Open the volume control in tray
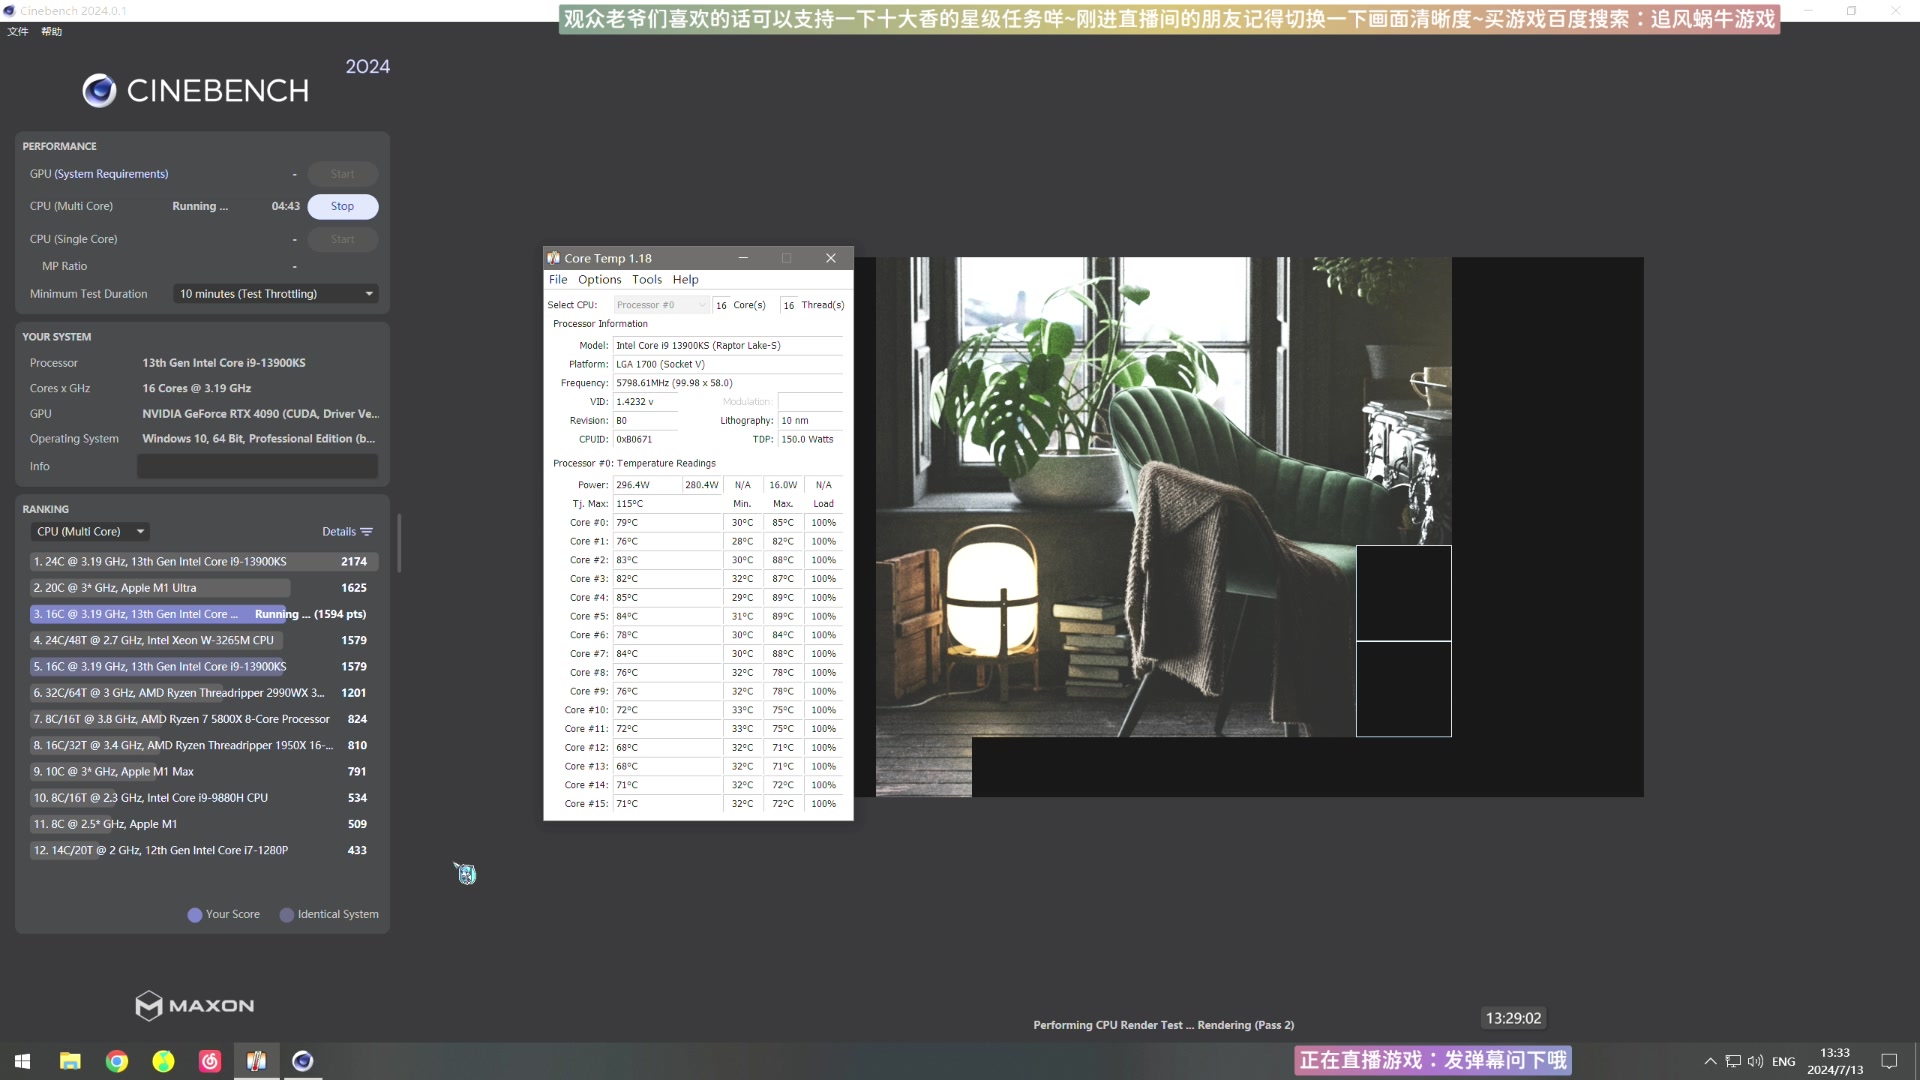The image size is (1920, 1080). point(1755,1061)
